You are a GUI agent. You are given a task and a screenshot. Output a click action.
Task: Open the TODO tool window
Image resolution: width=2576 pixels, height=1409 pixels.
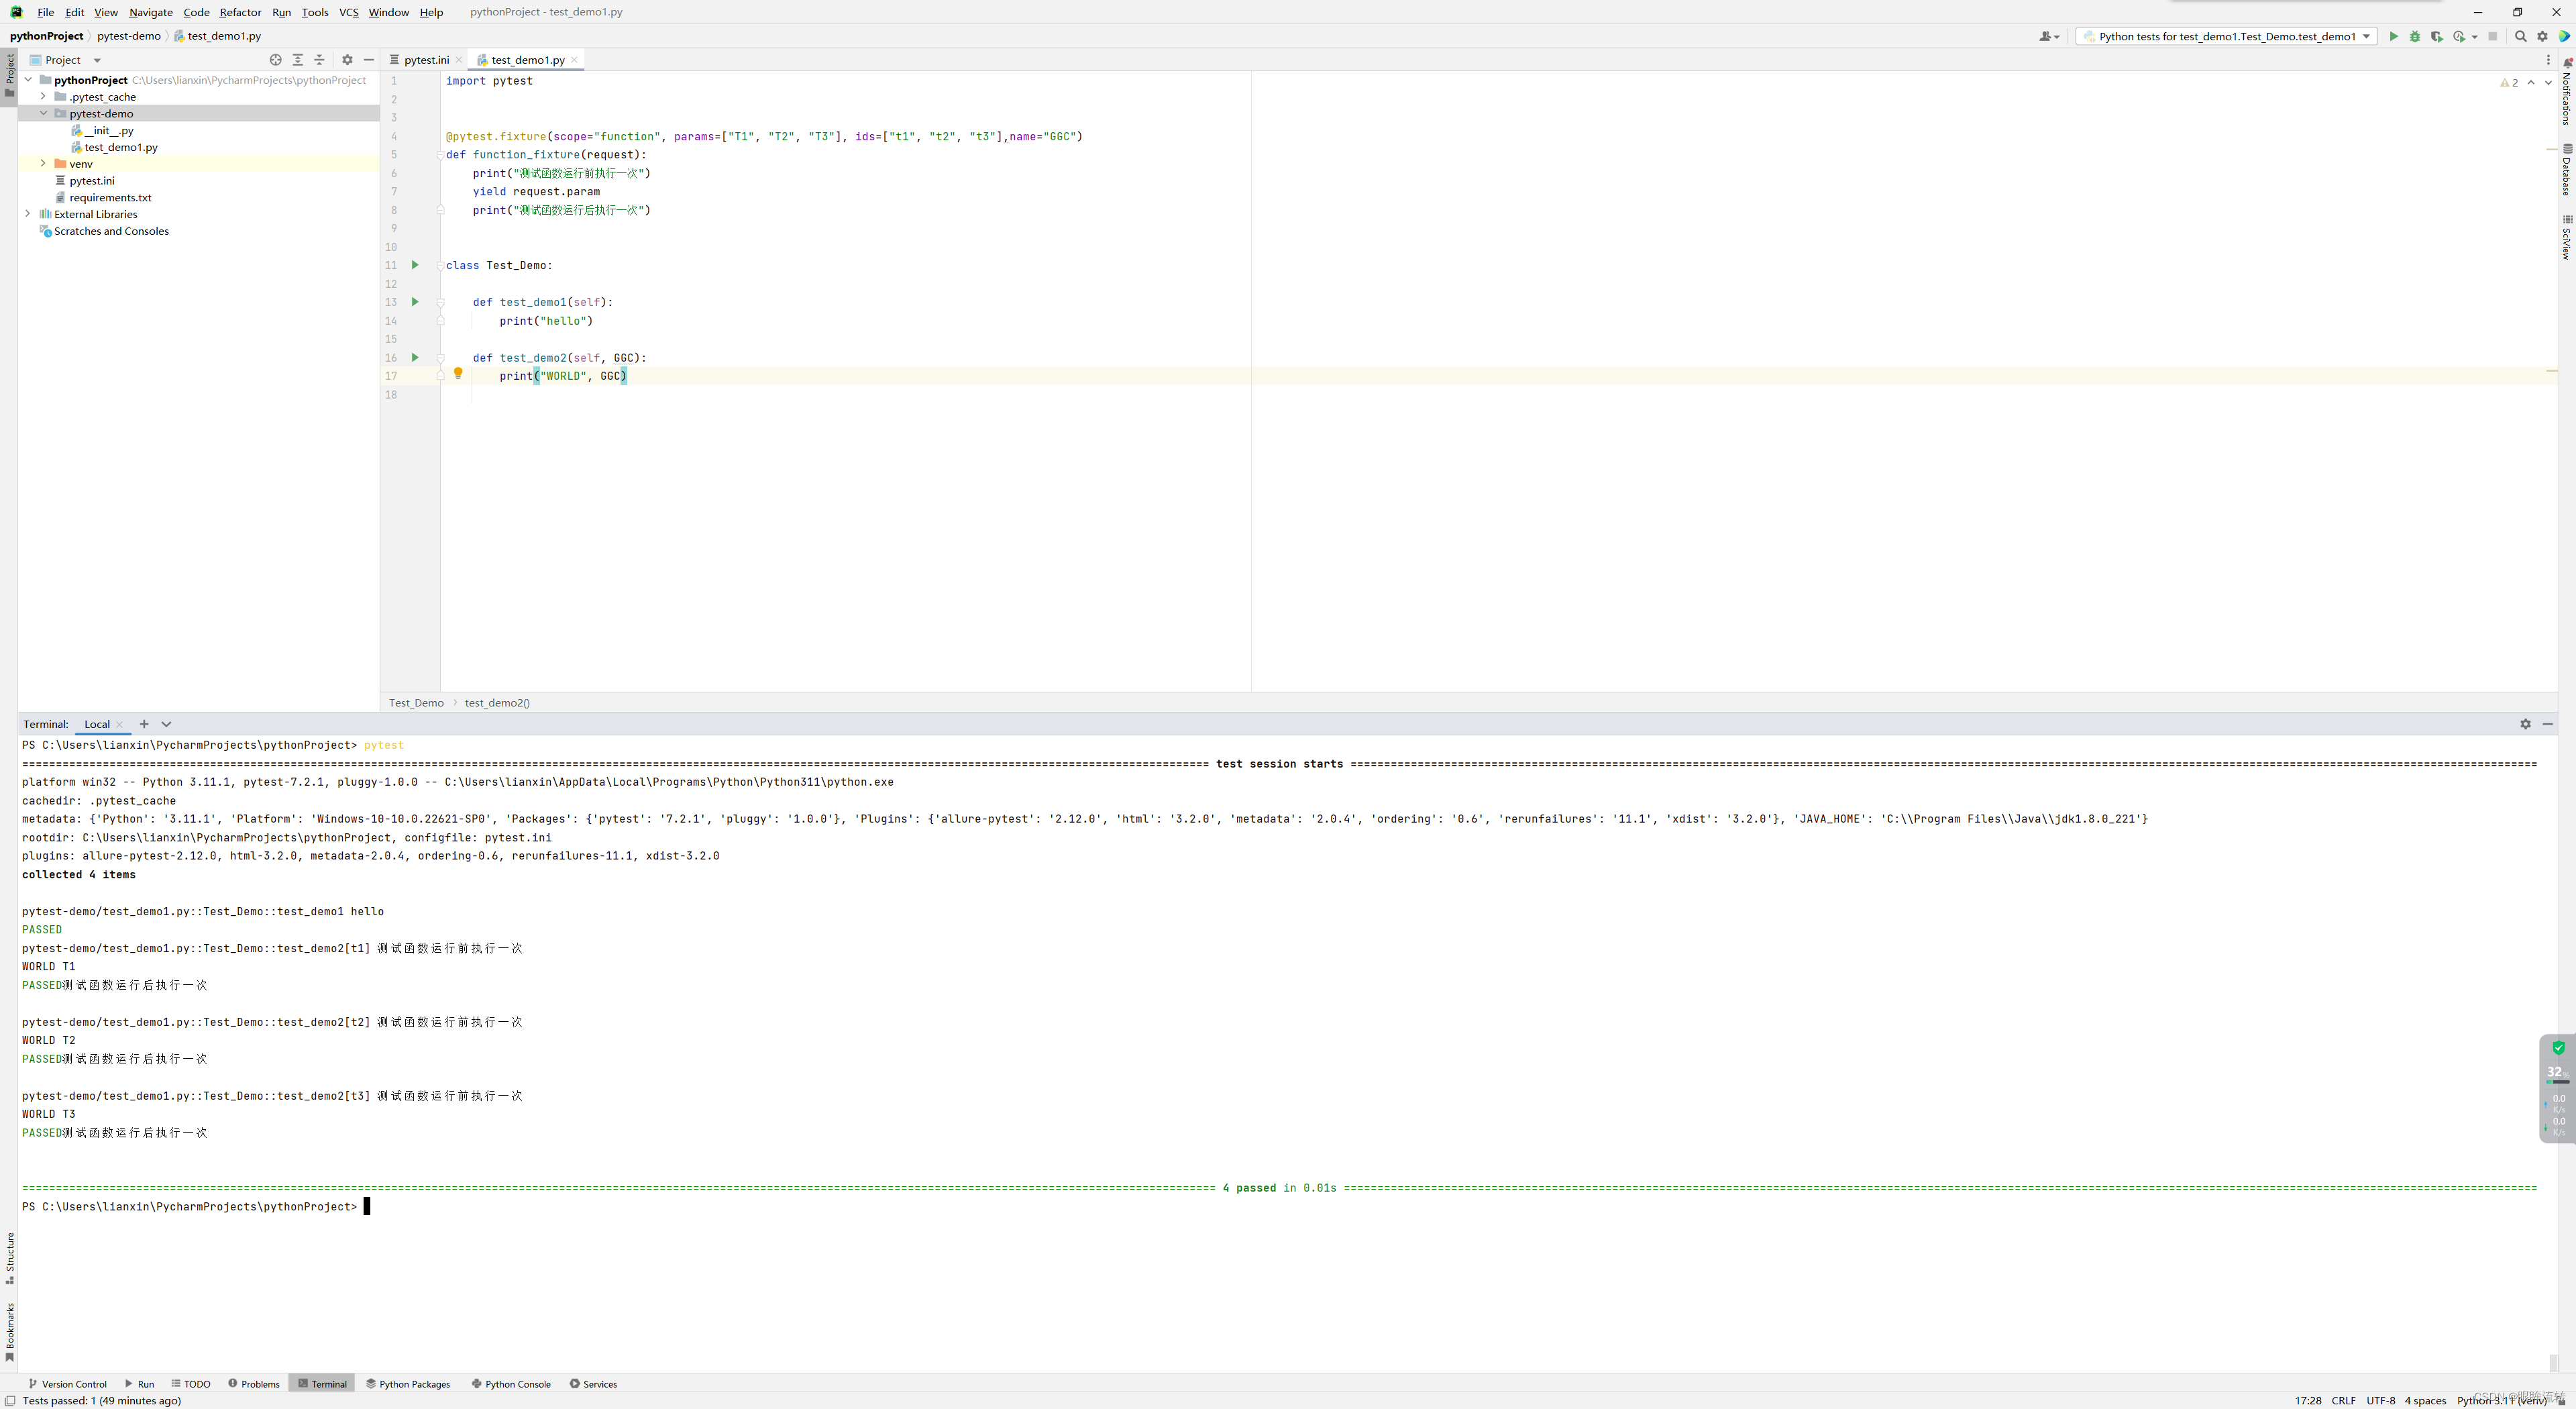click(x=191, y=1384)
